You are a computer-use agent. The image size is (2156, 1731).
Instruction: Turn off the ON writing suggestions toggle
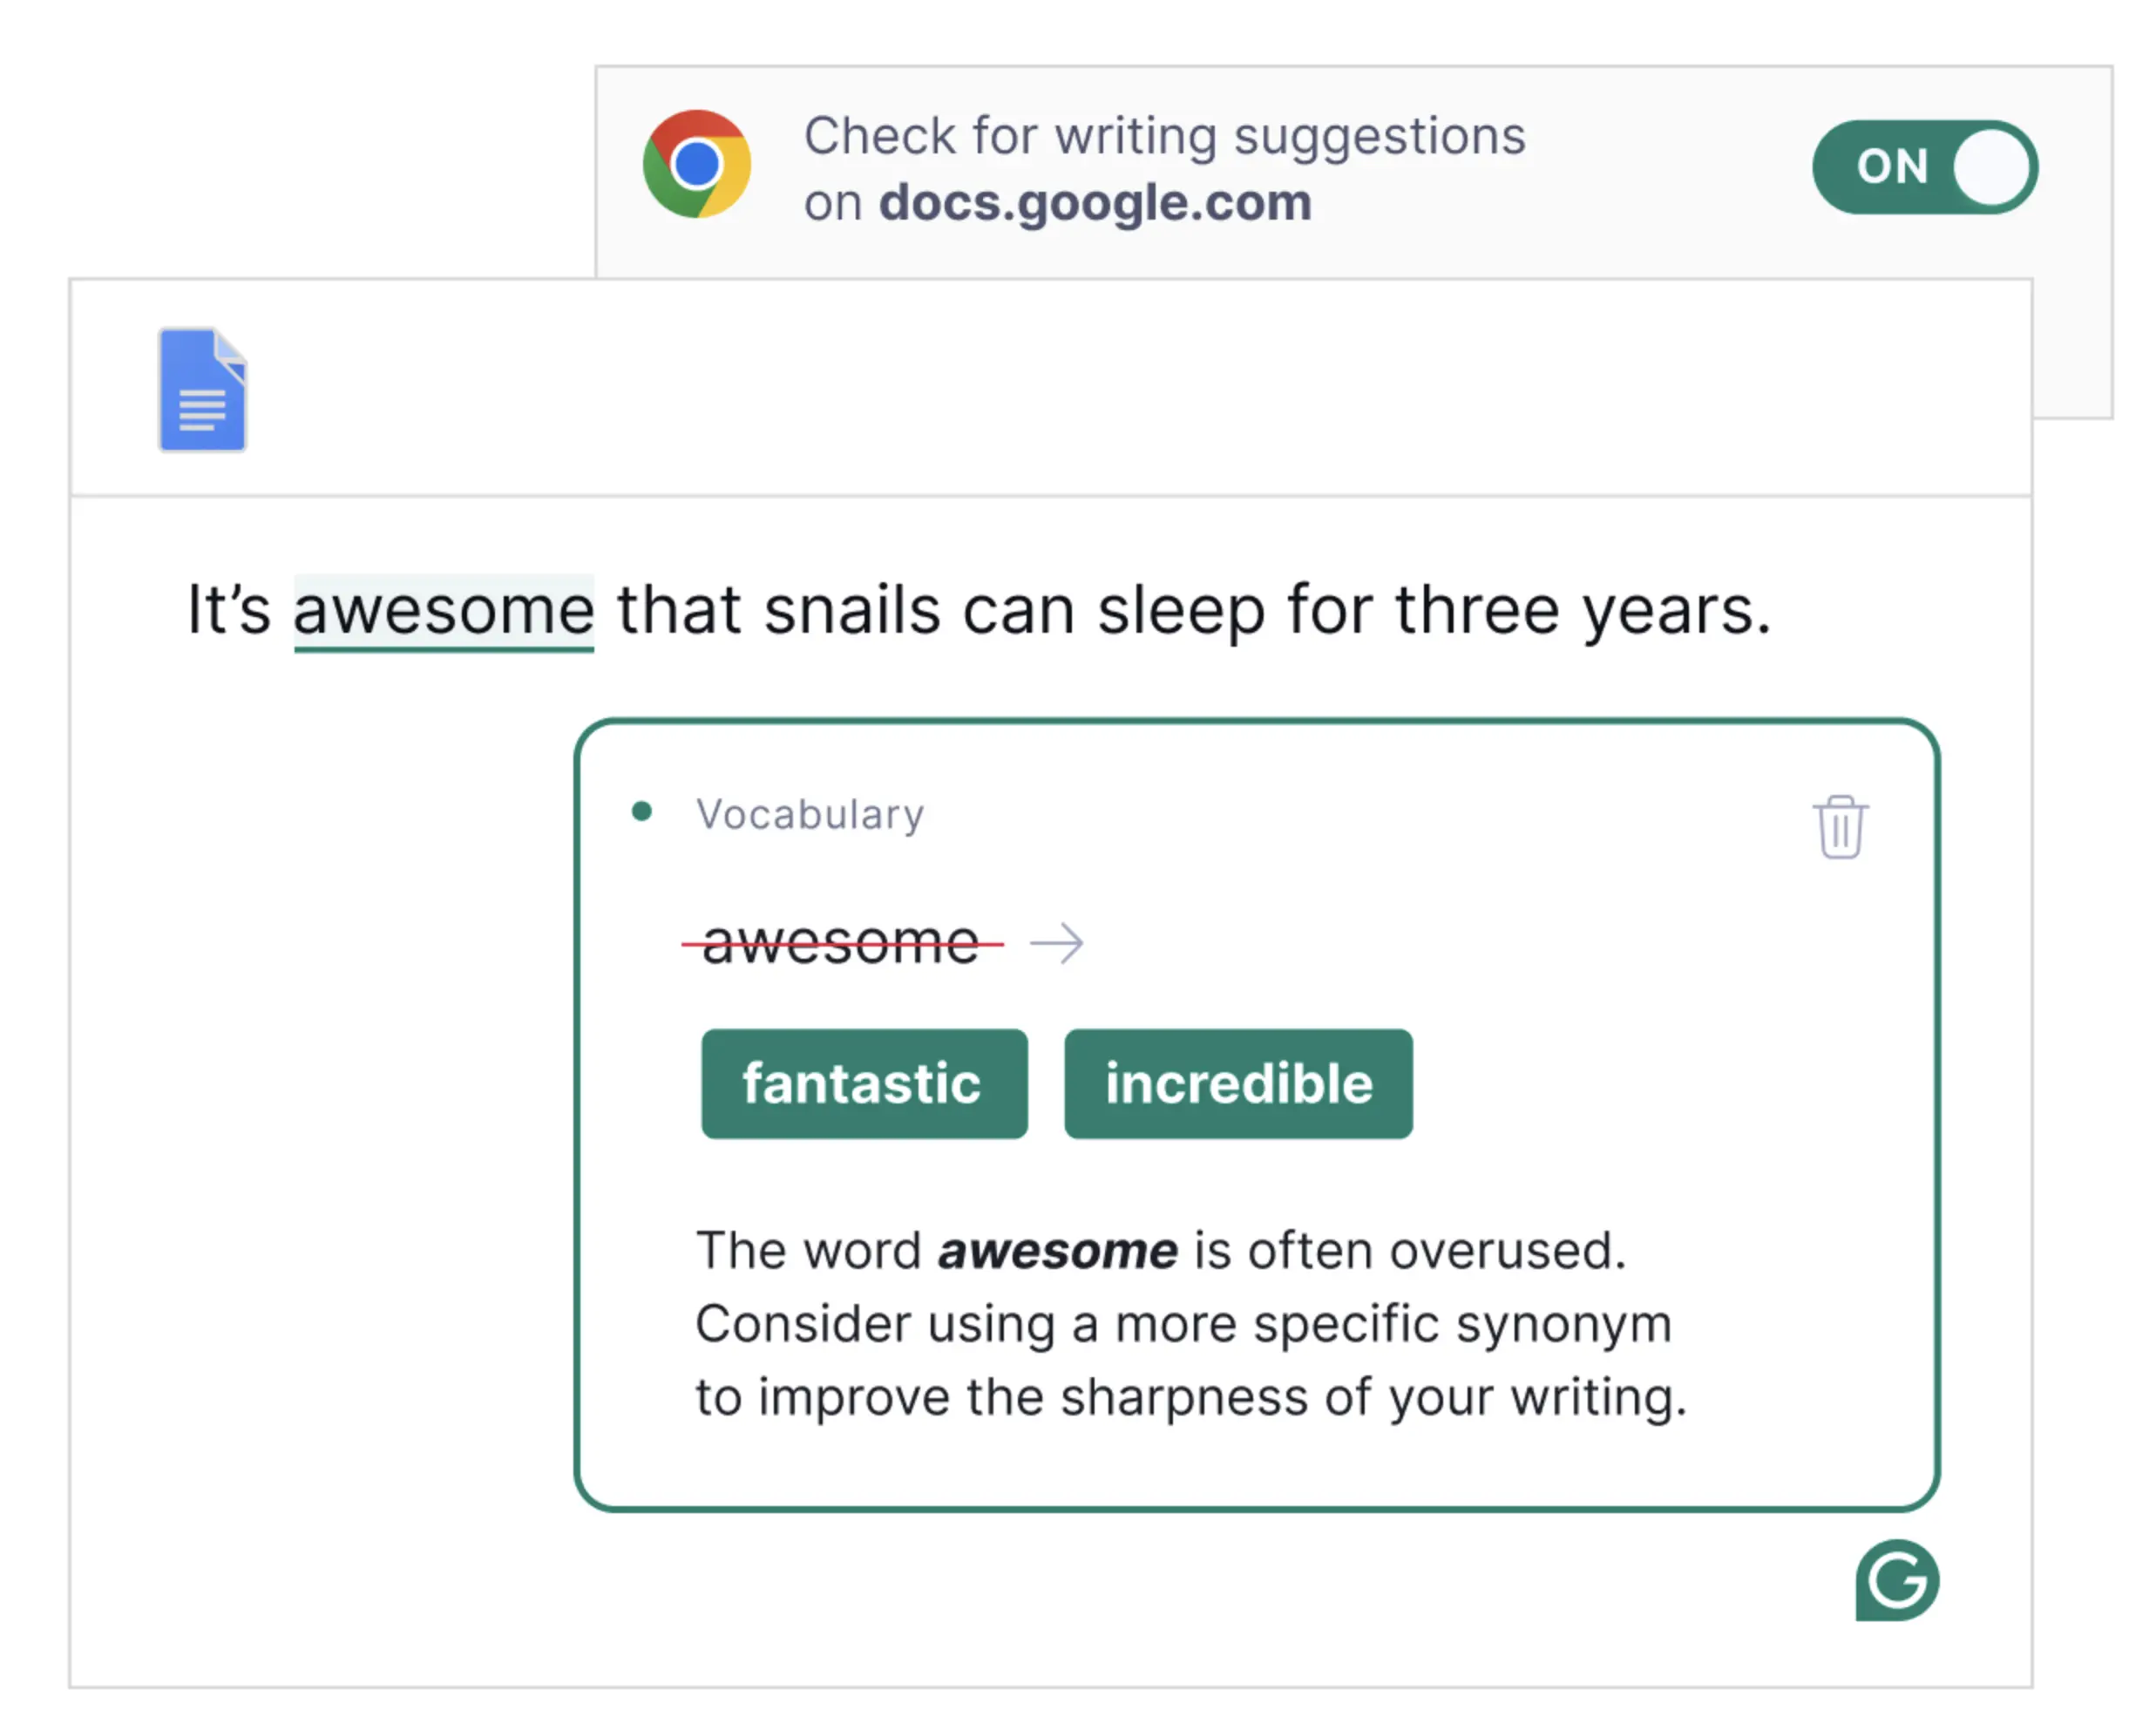point(1924,167)
